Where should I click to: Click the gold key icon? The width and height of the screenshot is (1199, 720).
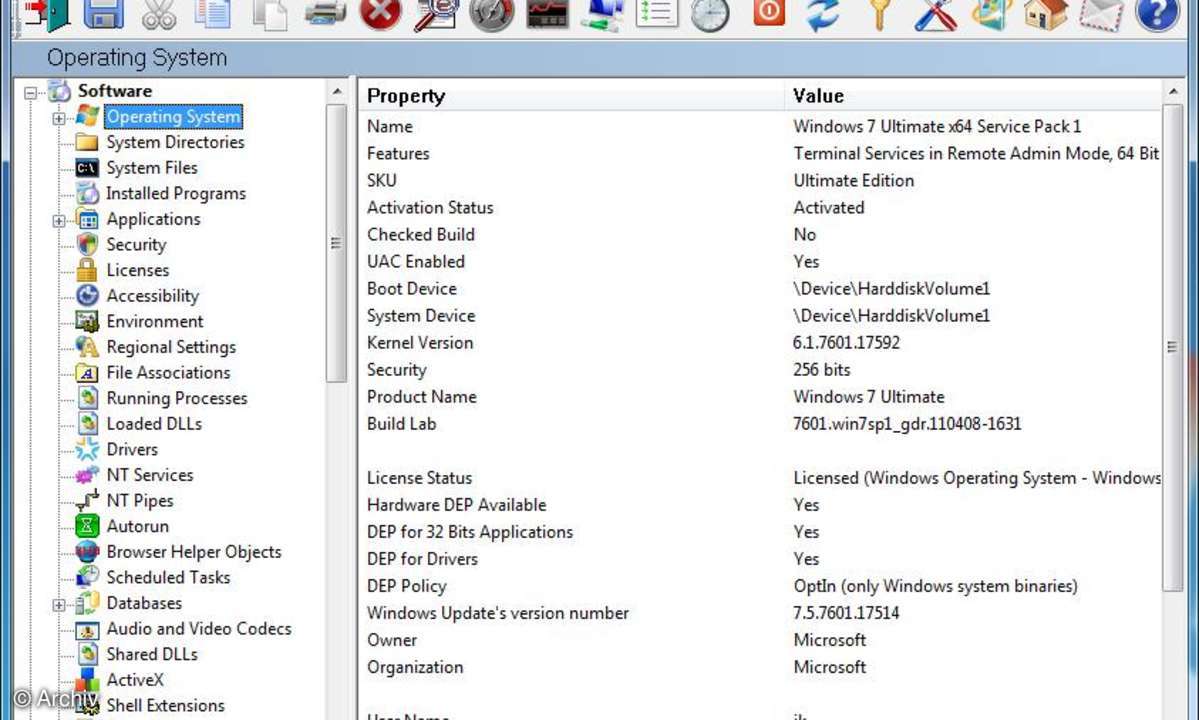tap(879, 14)
